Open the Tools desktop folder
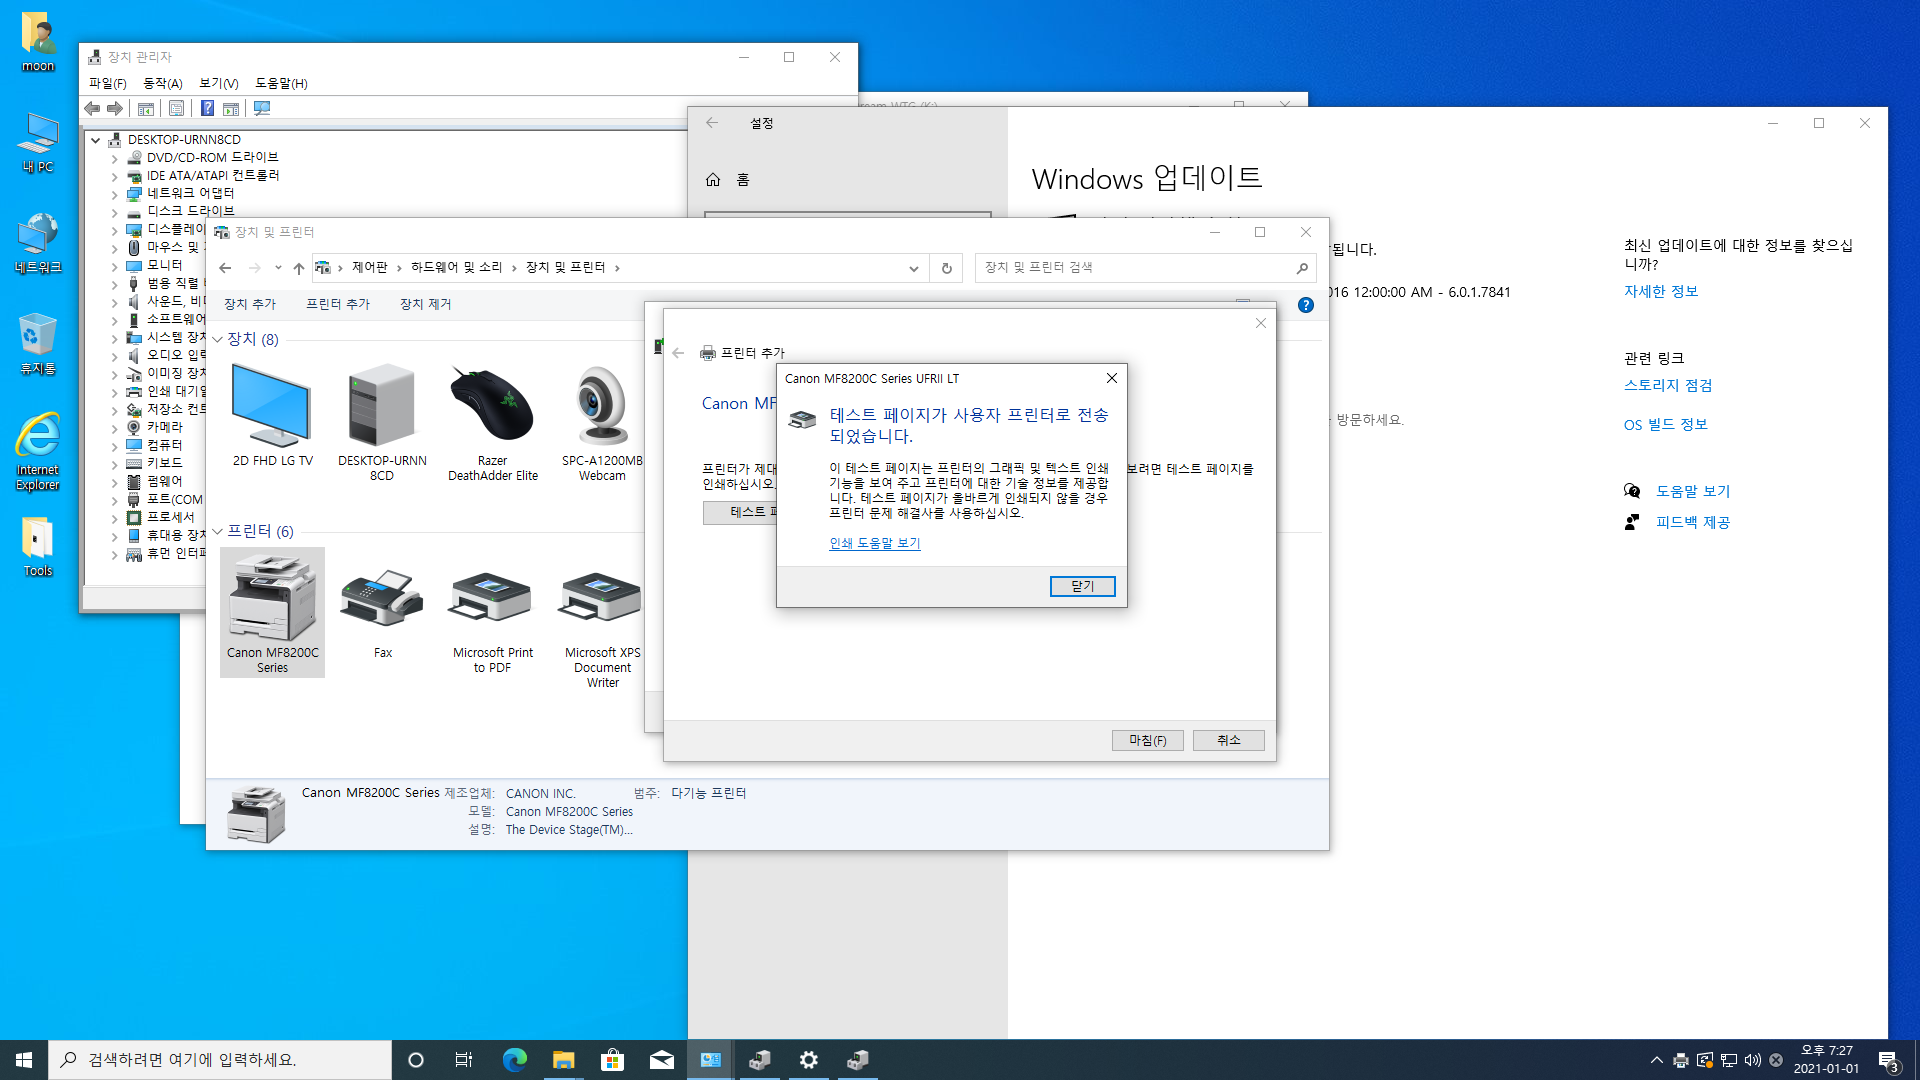 pyautogui.click(x=38, y=547)
